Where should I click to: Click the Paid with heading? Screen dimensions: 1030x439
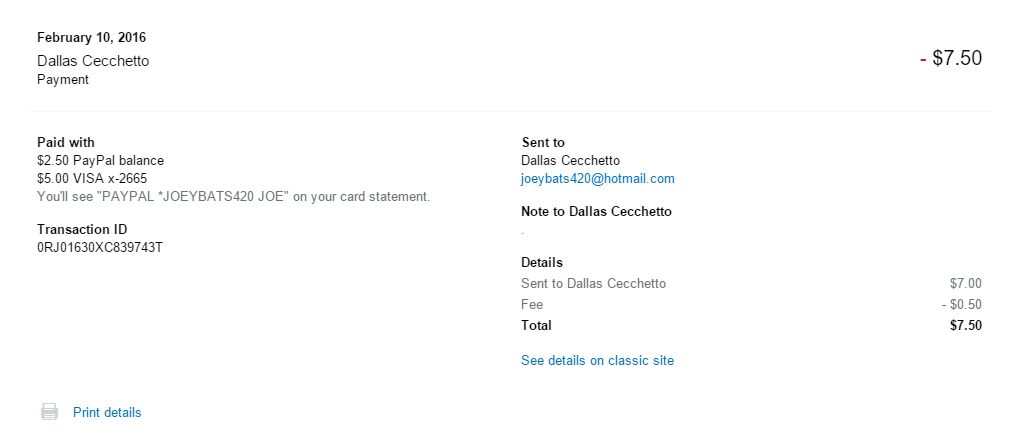tap(66, 142)
